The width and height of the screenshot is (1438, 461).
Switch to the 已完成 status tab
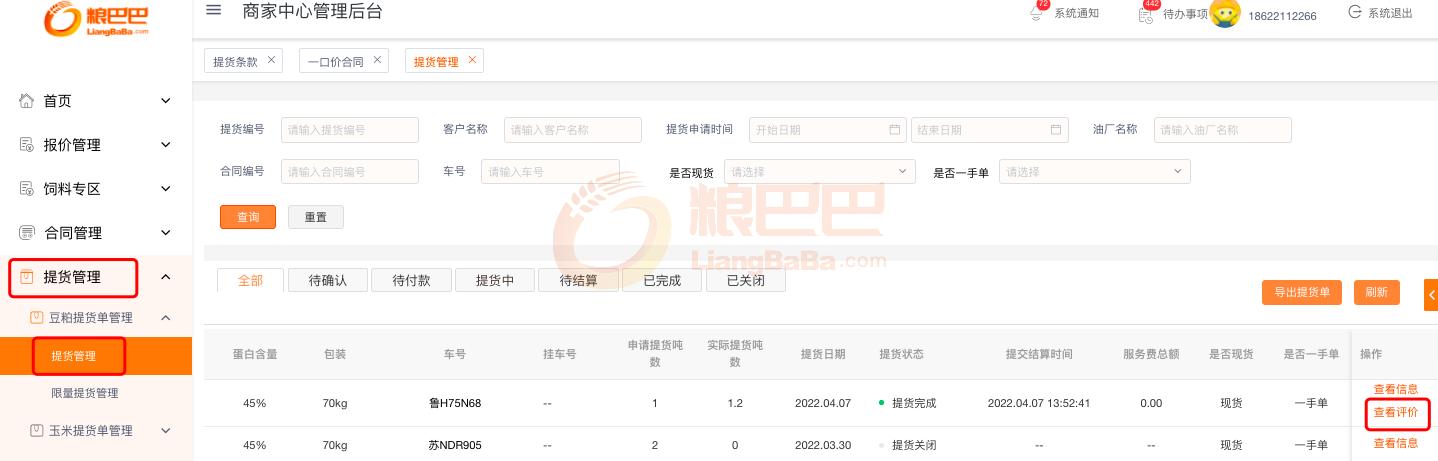[662, 281]
